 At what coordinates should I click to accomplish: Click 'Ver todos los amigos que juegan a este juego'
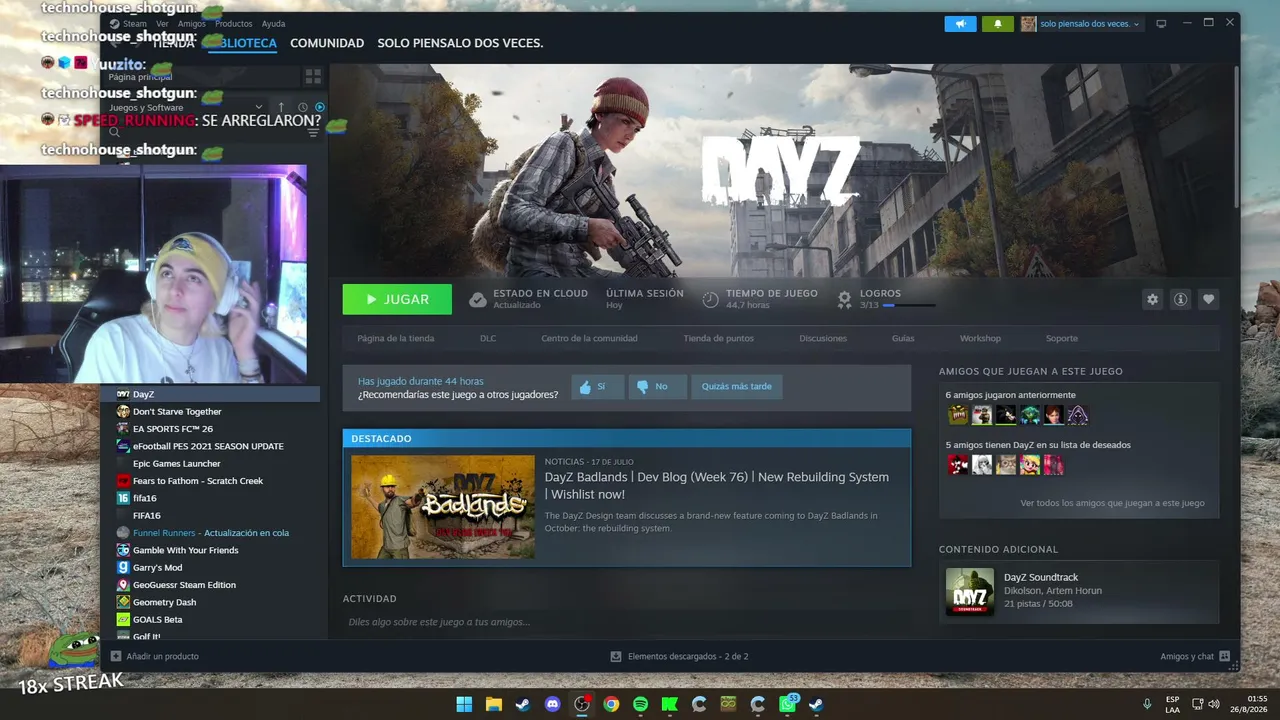[1112, 503]
